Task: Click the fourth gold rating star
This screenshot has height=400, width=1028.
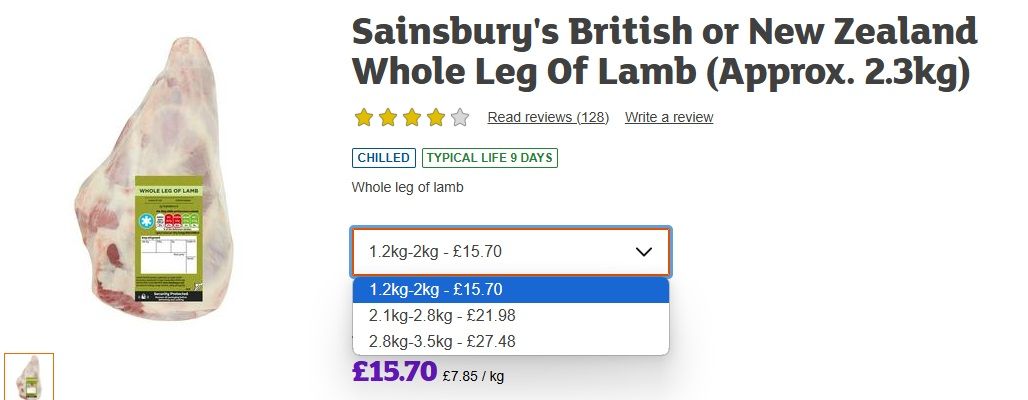Action: click(436, 118)
